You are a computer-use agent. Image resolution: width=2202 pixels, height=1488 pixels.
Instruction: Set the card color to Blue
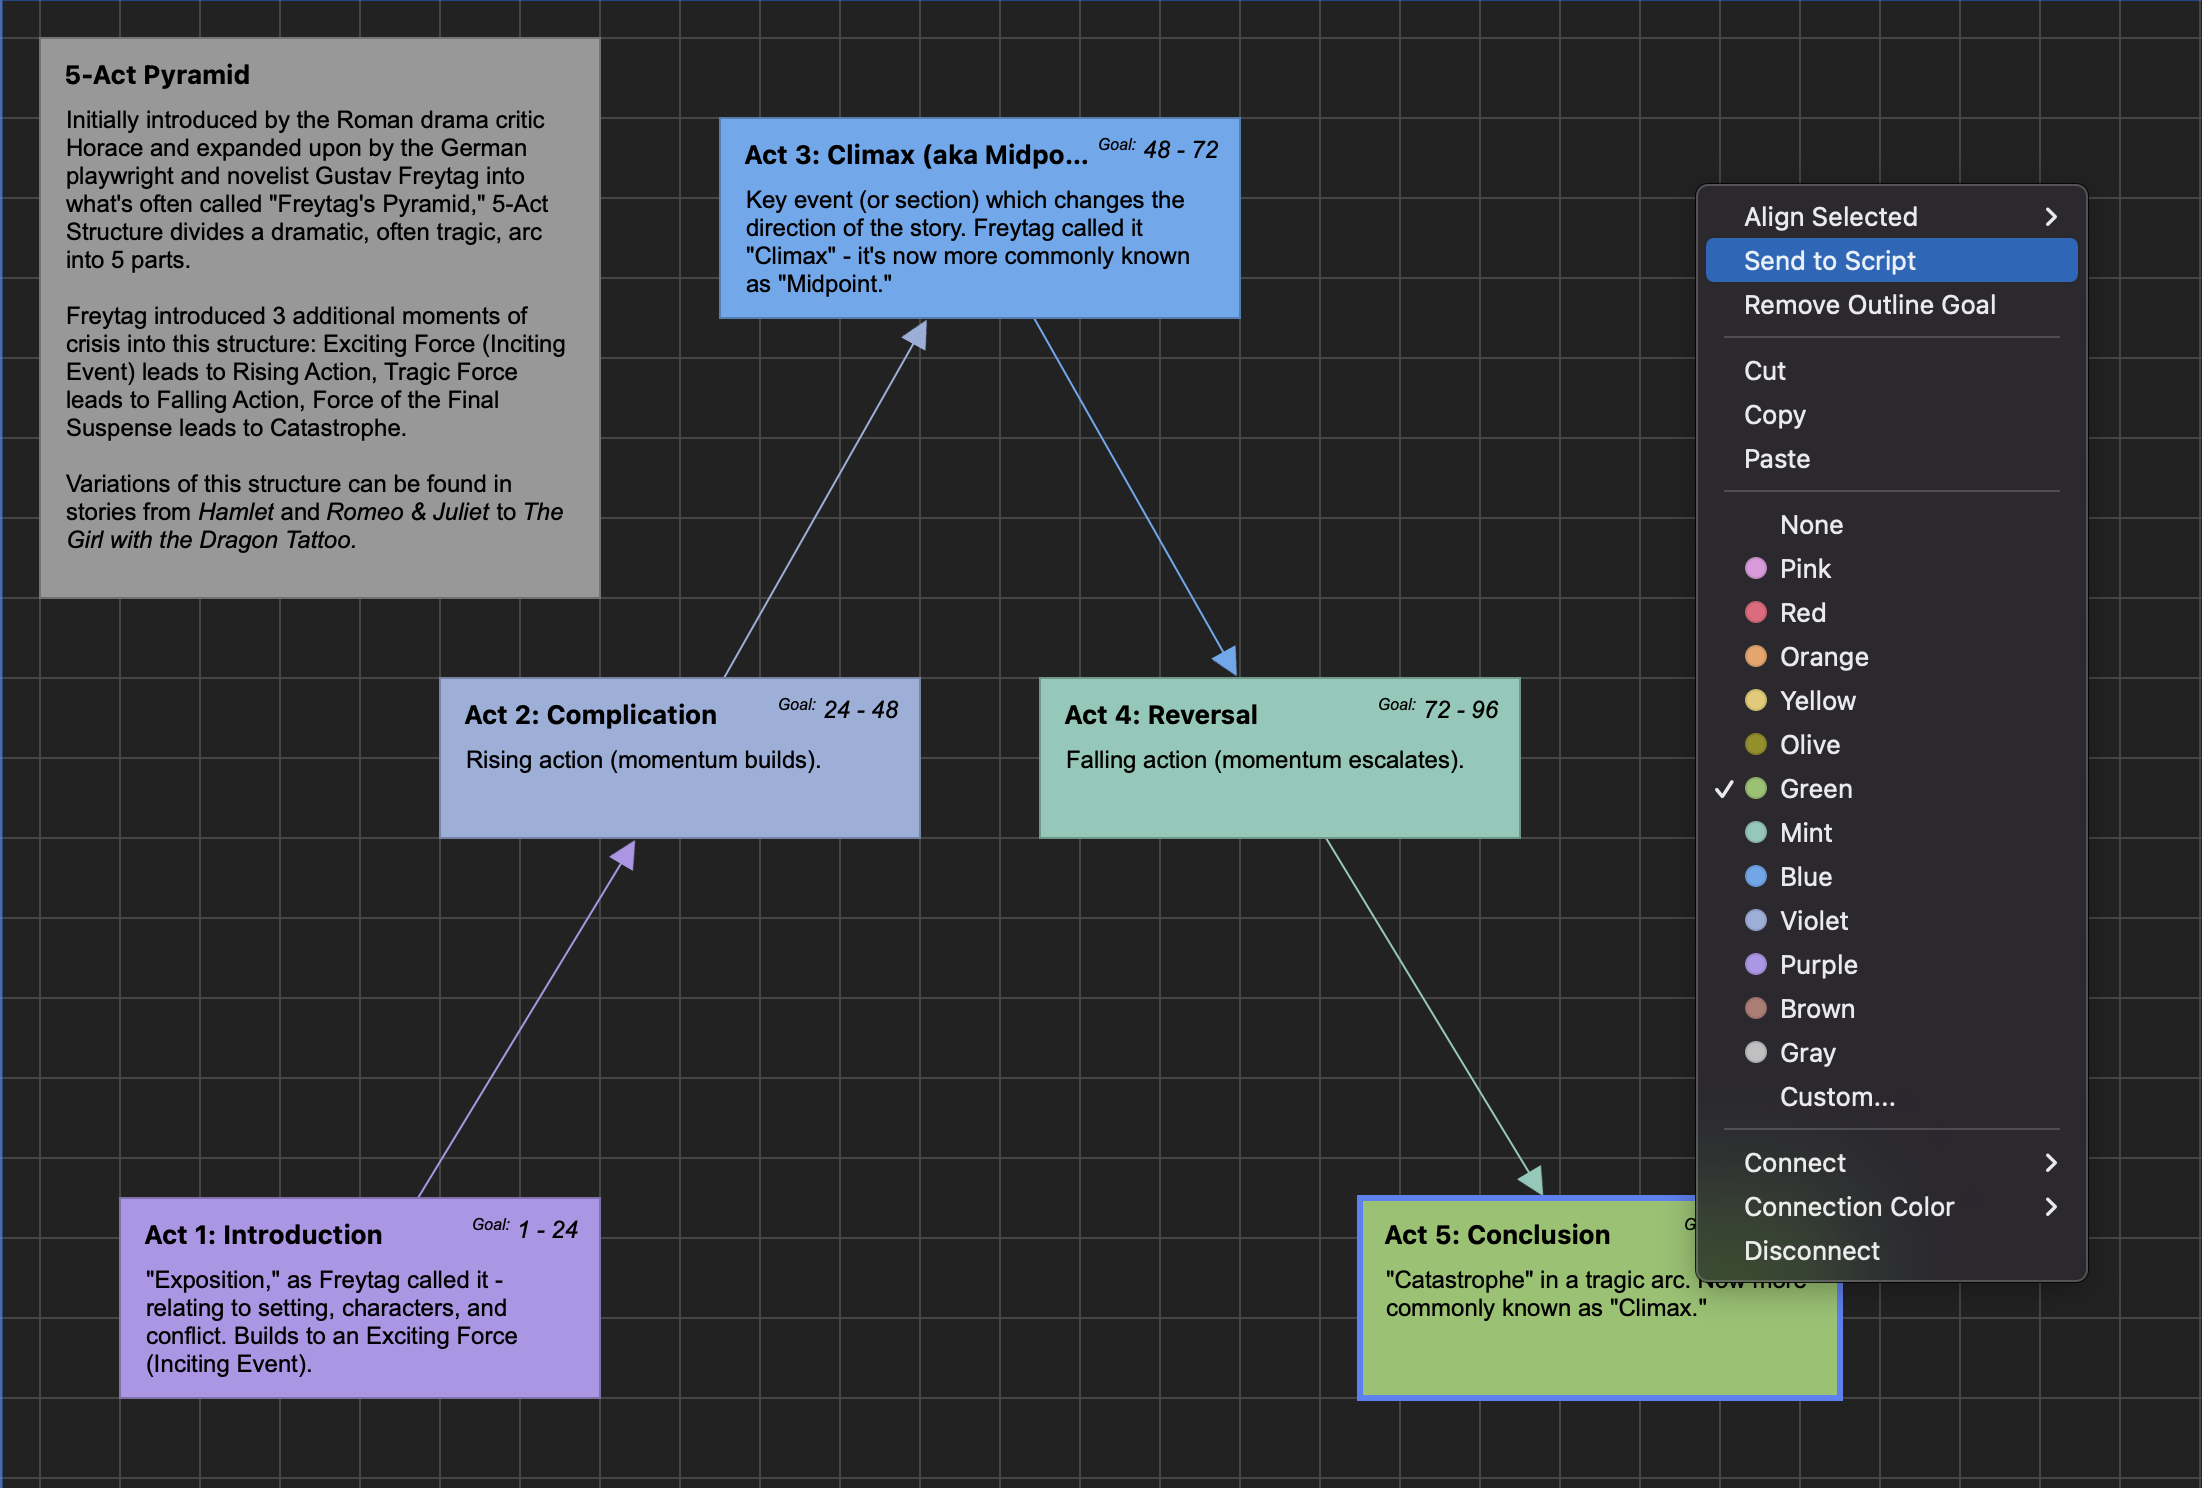(1756, 877)
